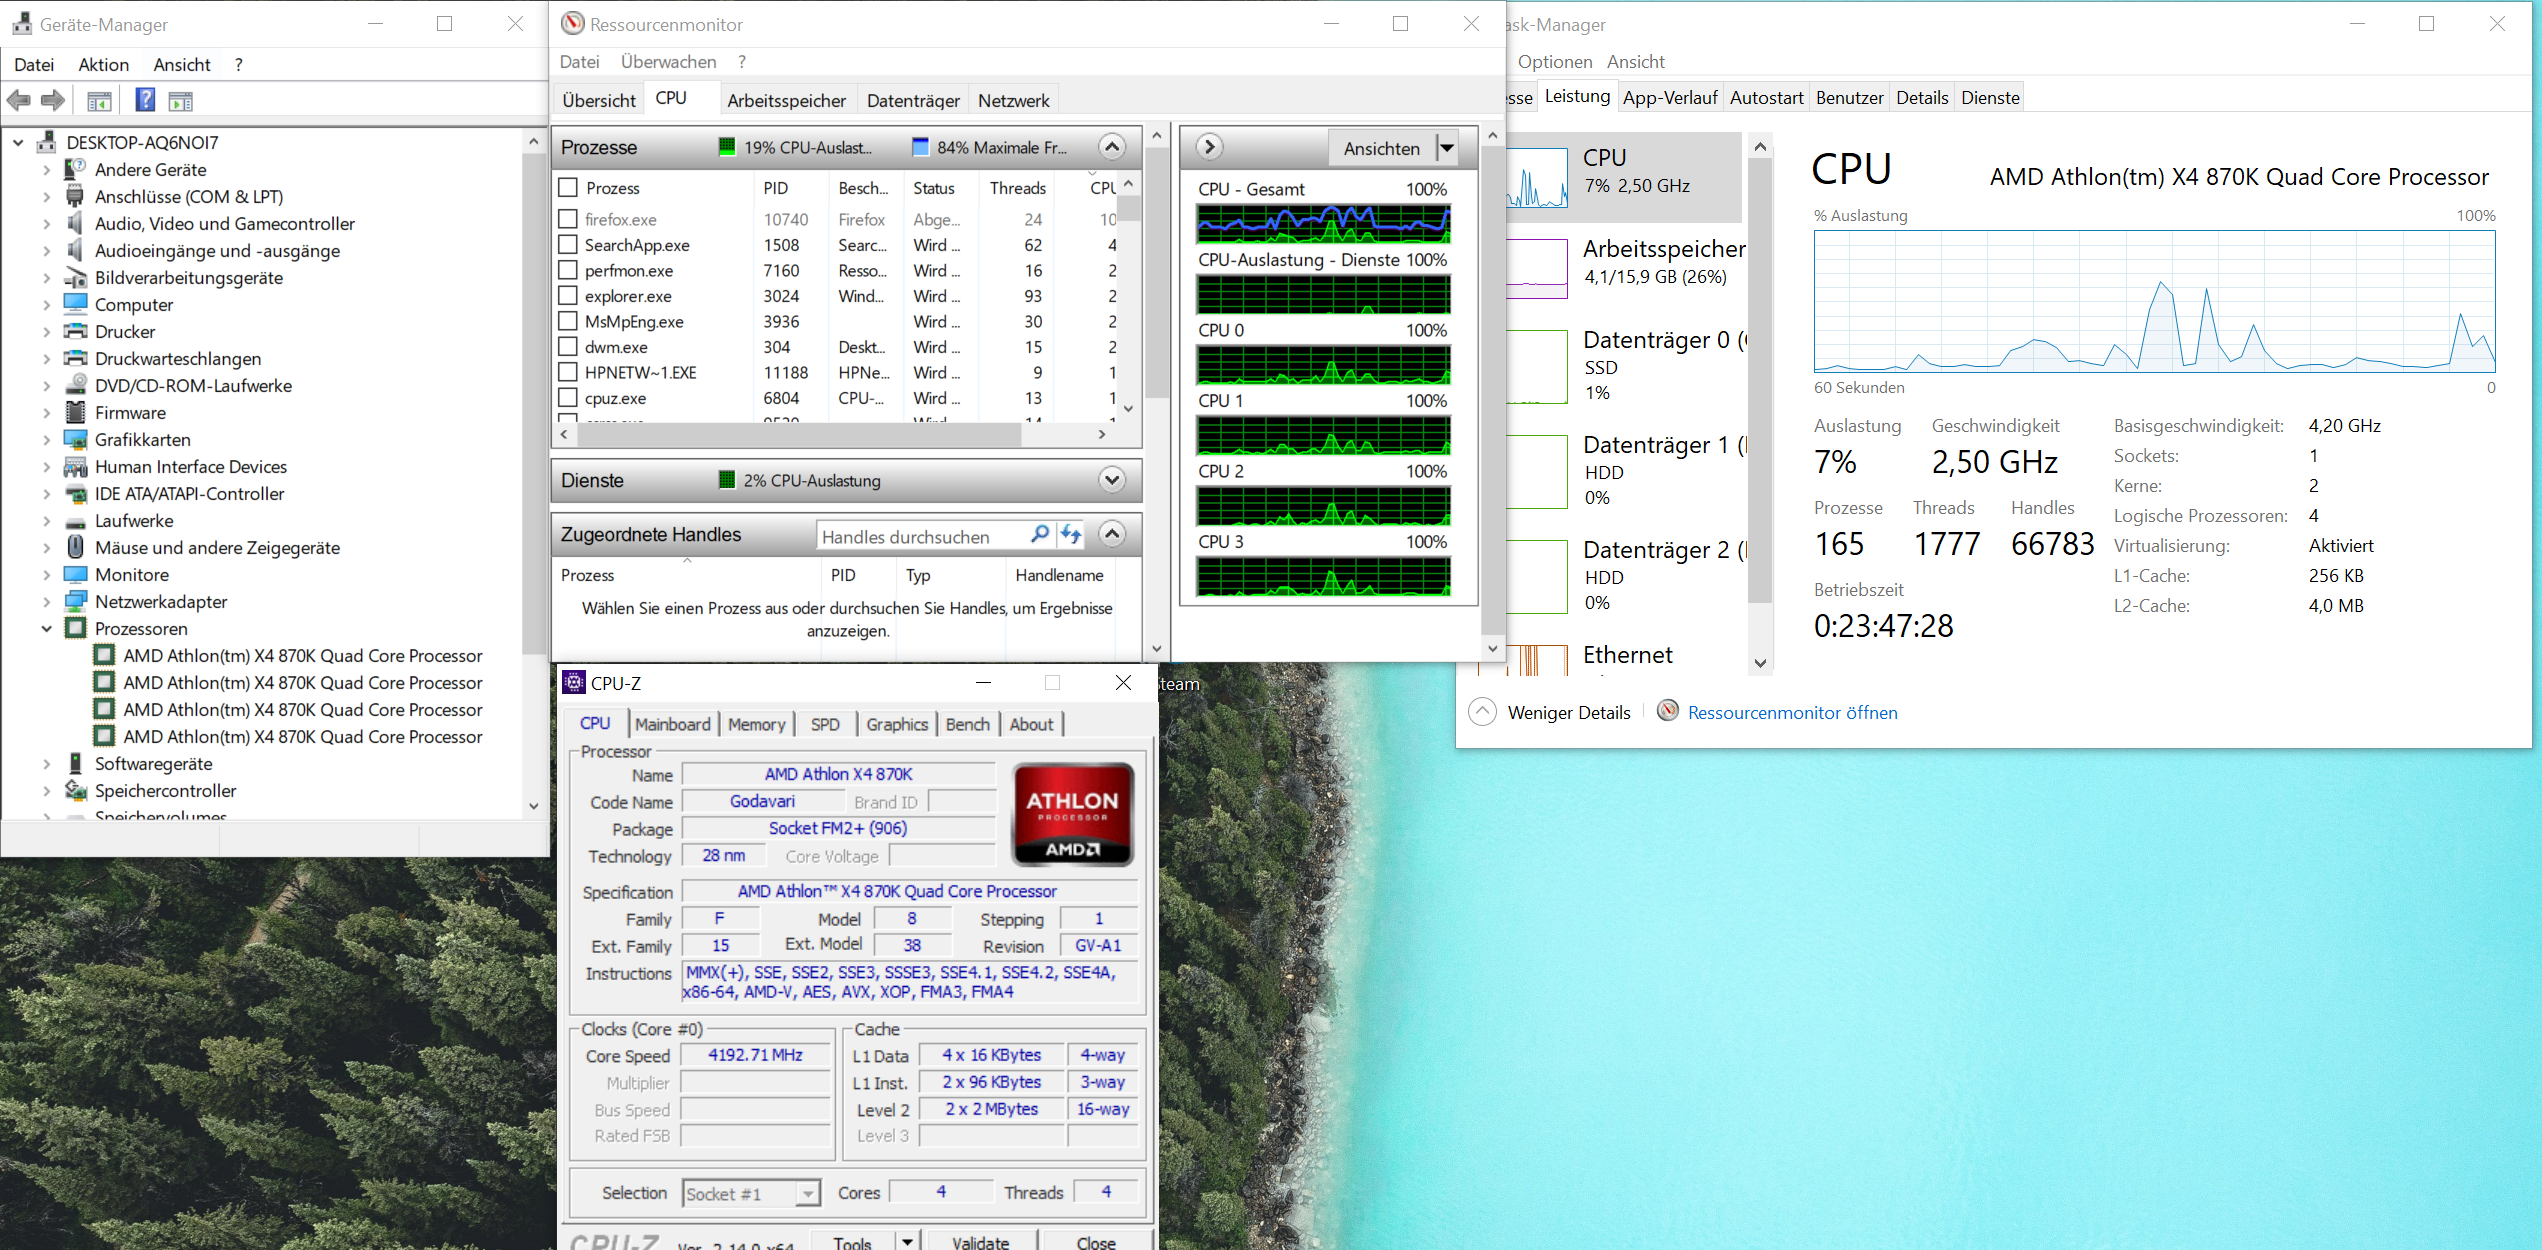Click the refresh icon beside handle search

coord(1071,535)
